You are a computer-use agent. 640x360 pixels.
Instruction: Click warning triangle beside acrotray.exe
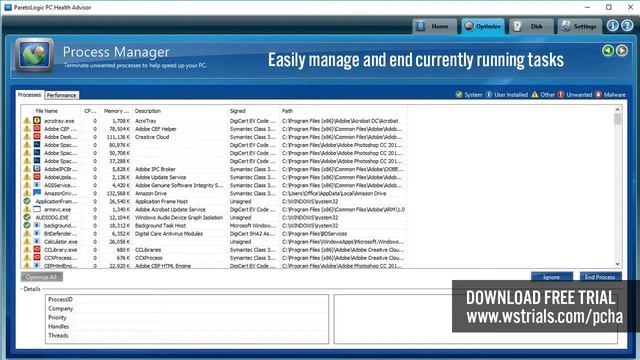point(27,120)
